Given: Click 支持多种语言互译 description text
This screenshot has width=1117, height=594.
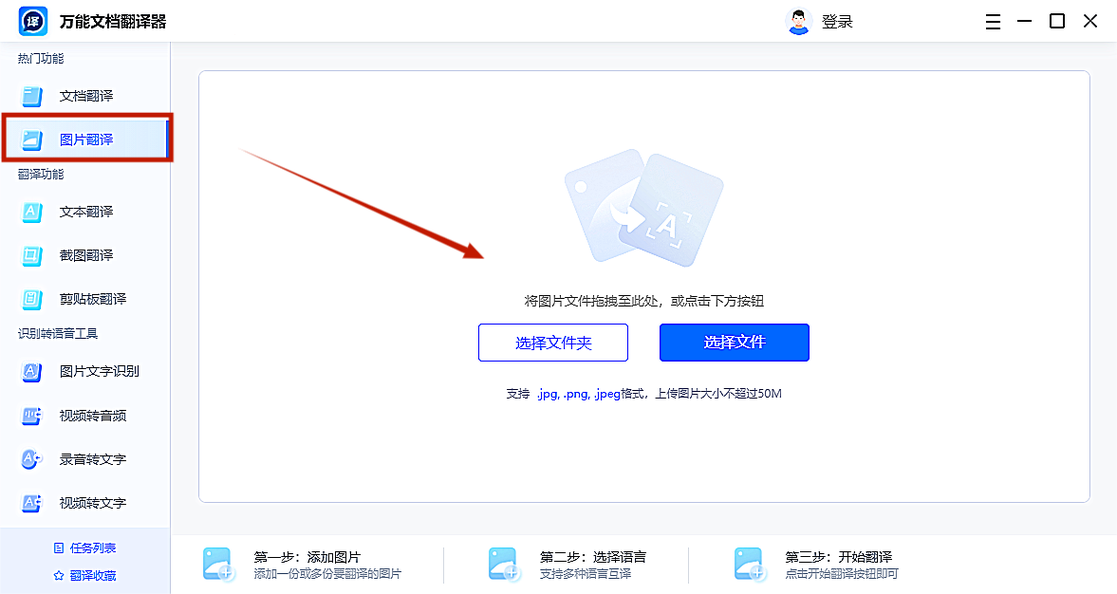Looking at the screenshot, I should [585, 574].
